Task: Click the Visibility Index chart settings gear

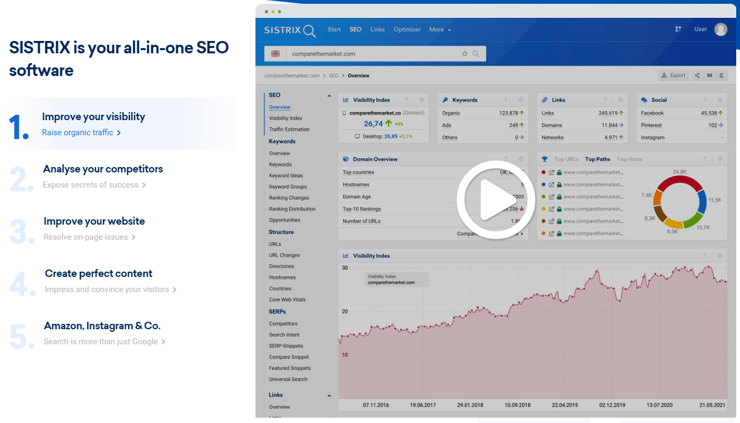Action: point(720,255)
